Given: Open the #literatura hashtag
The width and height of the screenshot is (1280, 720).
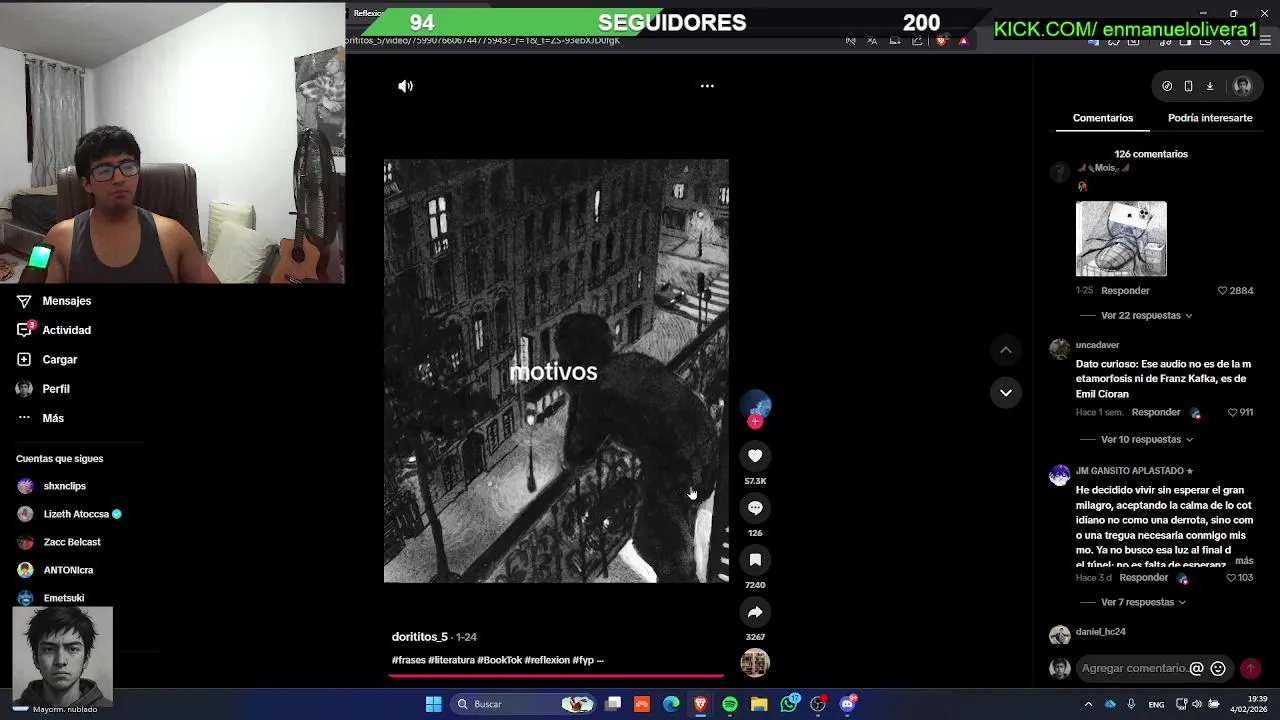Looking at the screenshot, I should [x=451, y=660].
